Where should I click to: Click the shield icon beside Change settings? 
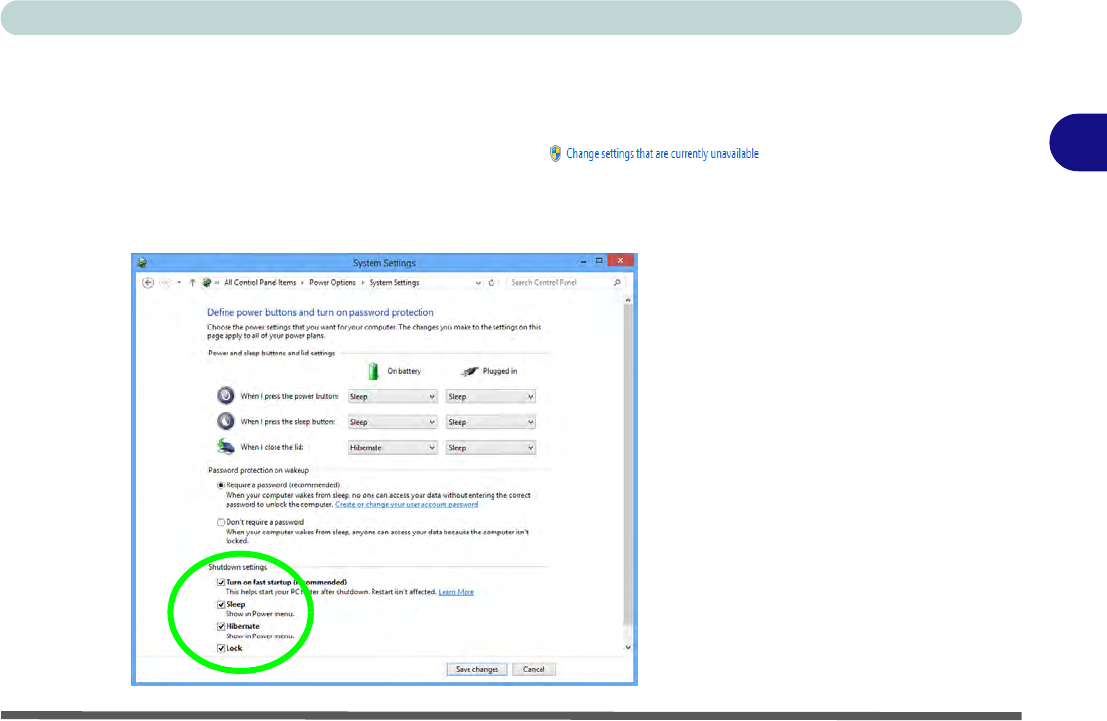pyautogui.click(x=556, y=153)
